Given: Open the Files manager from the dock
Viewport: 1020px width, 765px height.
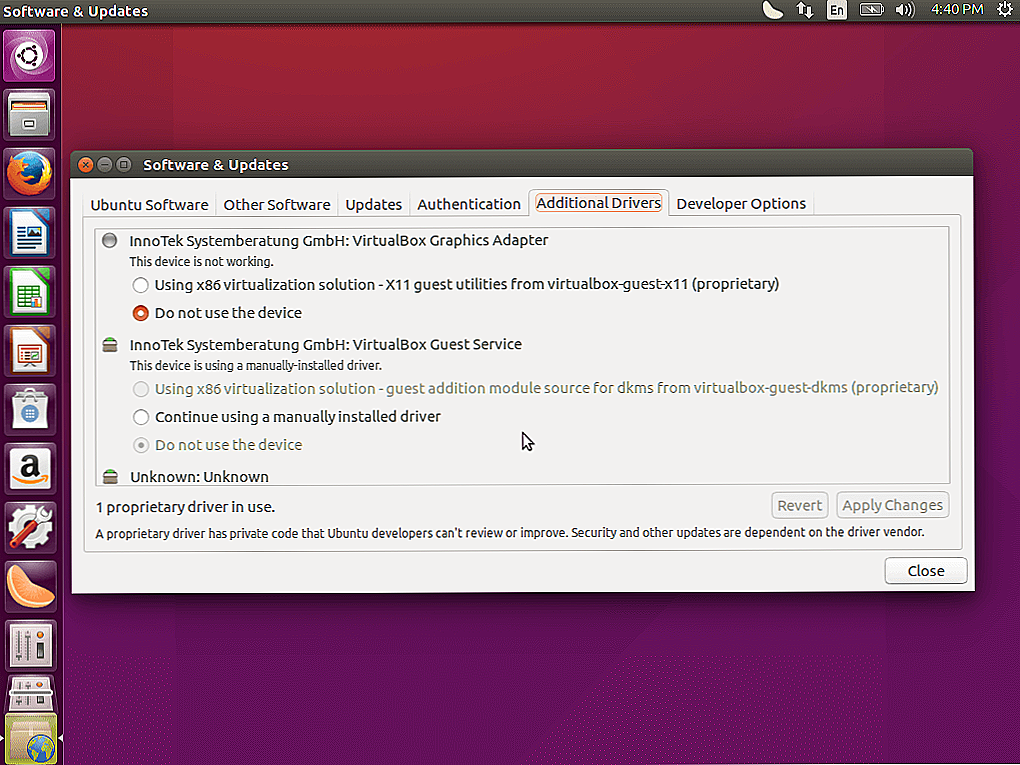Looking at the screenshot, I should (x=29, y=114).
